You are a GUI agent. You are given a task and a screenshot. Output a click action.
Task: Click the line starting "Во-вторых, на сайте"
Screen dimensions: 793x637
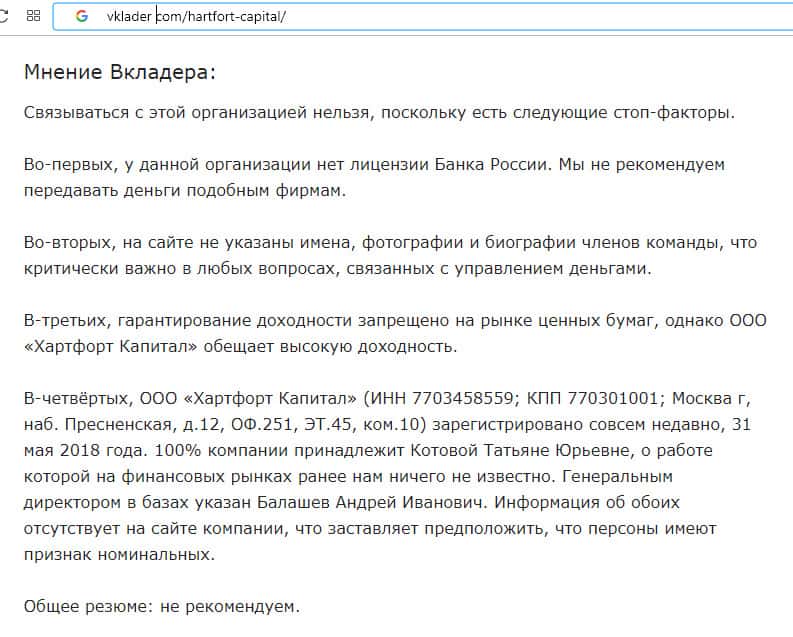390,243
